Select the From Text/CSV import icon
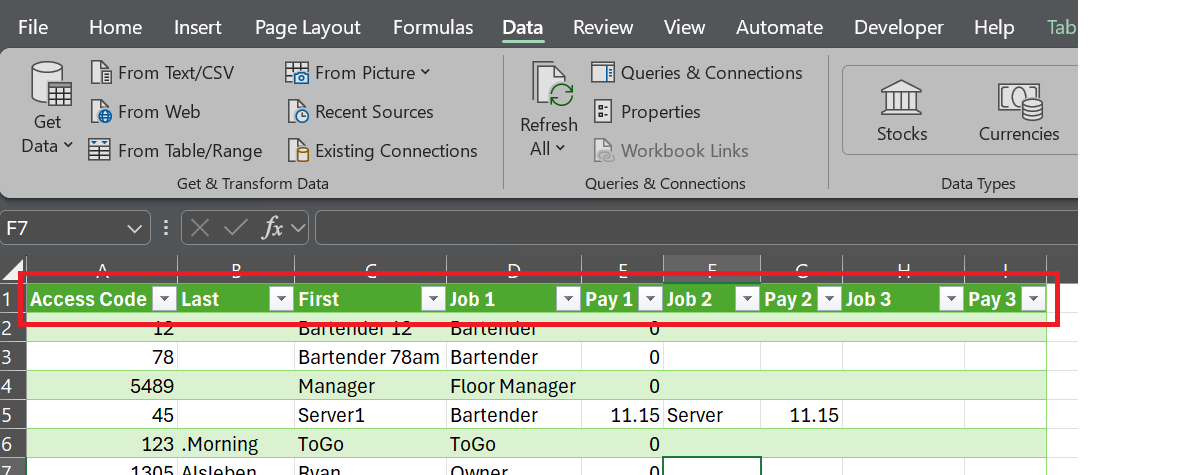Viewport: 1194px width, 475px height. coord(101,73)
